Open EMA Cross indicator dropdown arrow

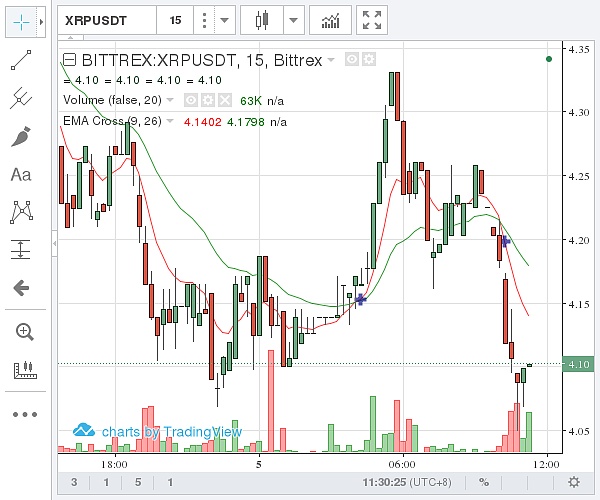point(170,121)
